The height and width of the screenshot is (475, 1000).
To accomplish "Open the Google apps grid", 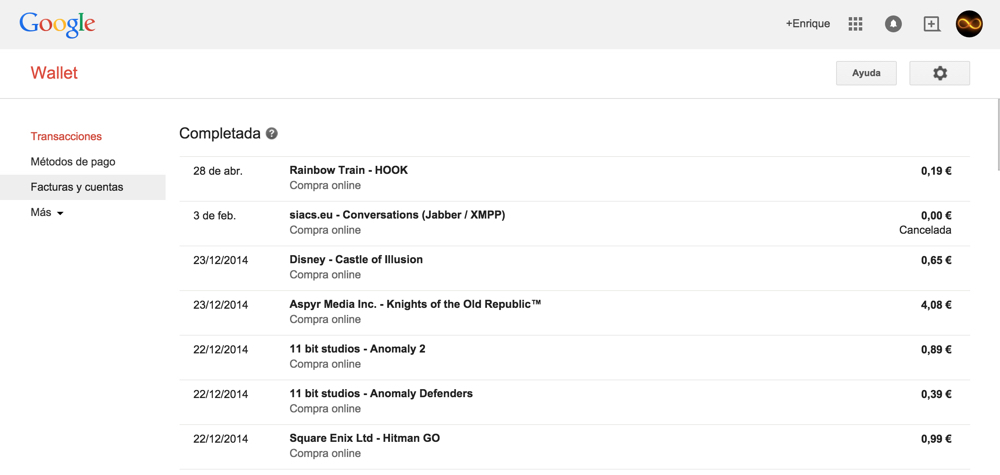I will 855,24.
